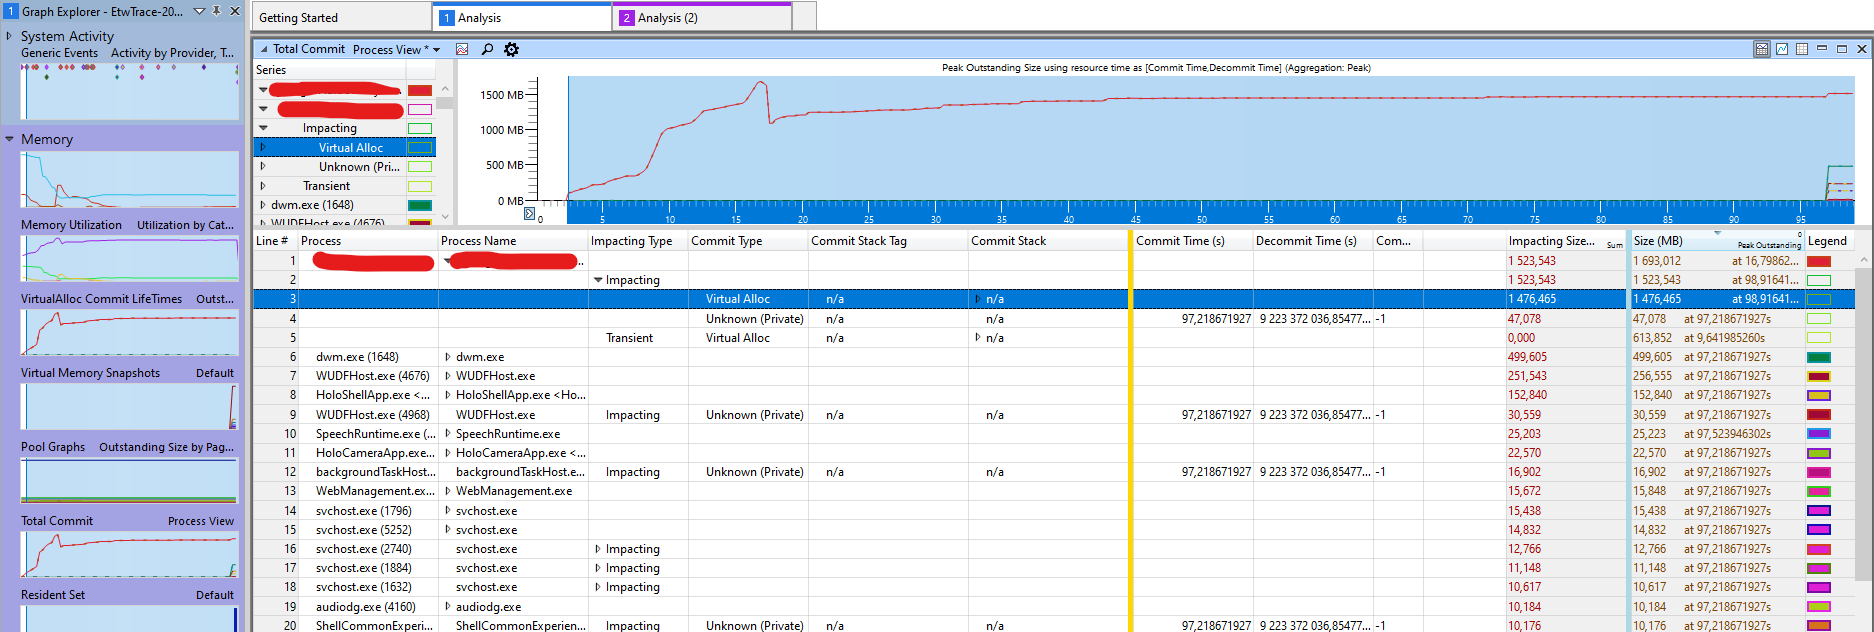Screen dimensions: 1874x632
Task: Open the Pool Graphs thumbnail
Action: click(x=130, y=481)
